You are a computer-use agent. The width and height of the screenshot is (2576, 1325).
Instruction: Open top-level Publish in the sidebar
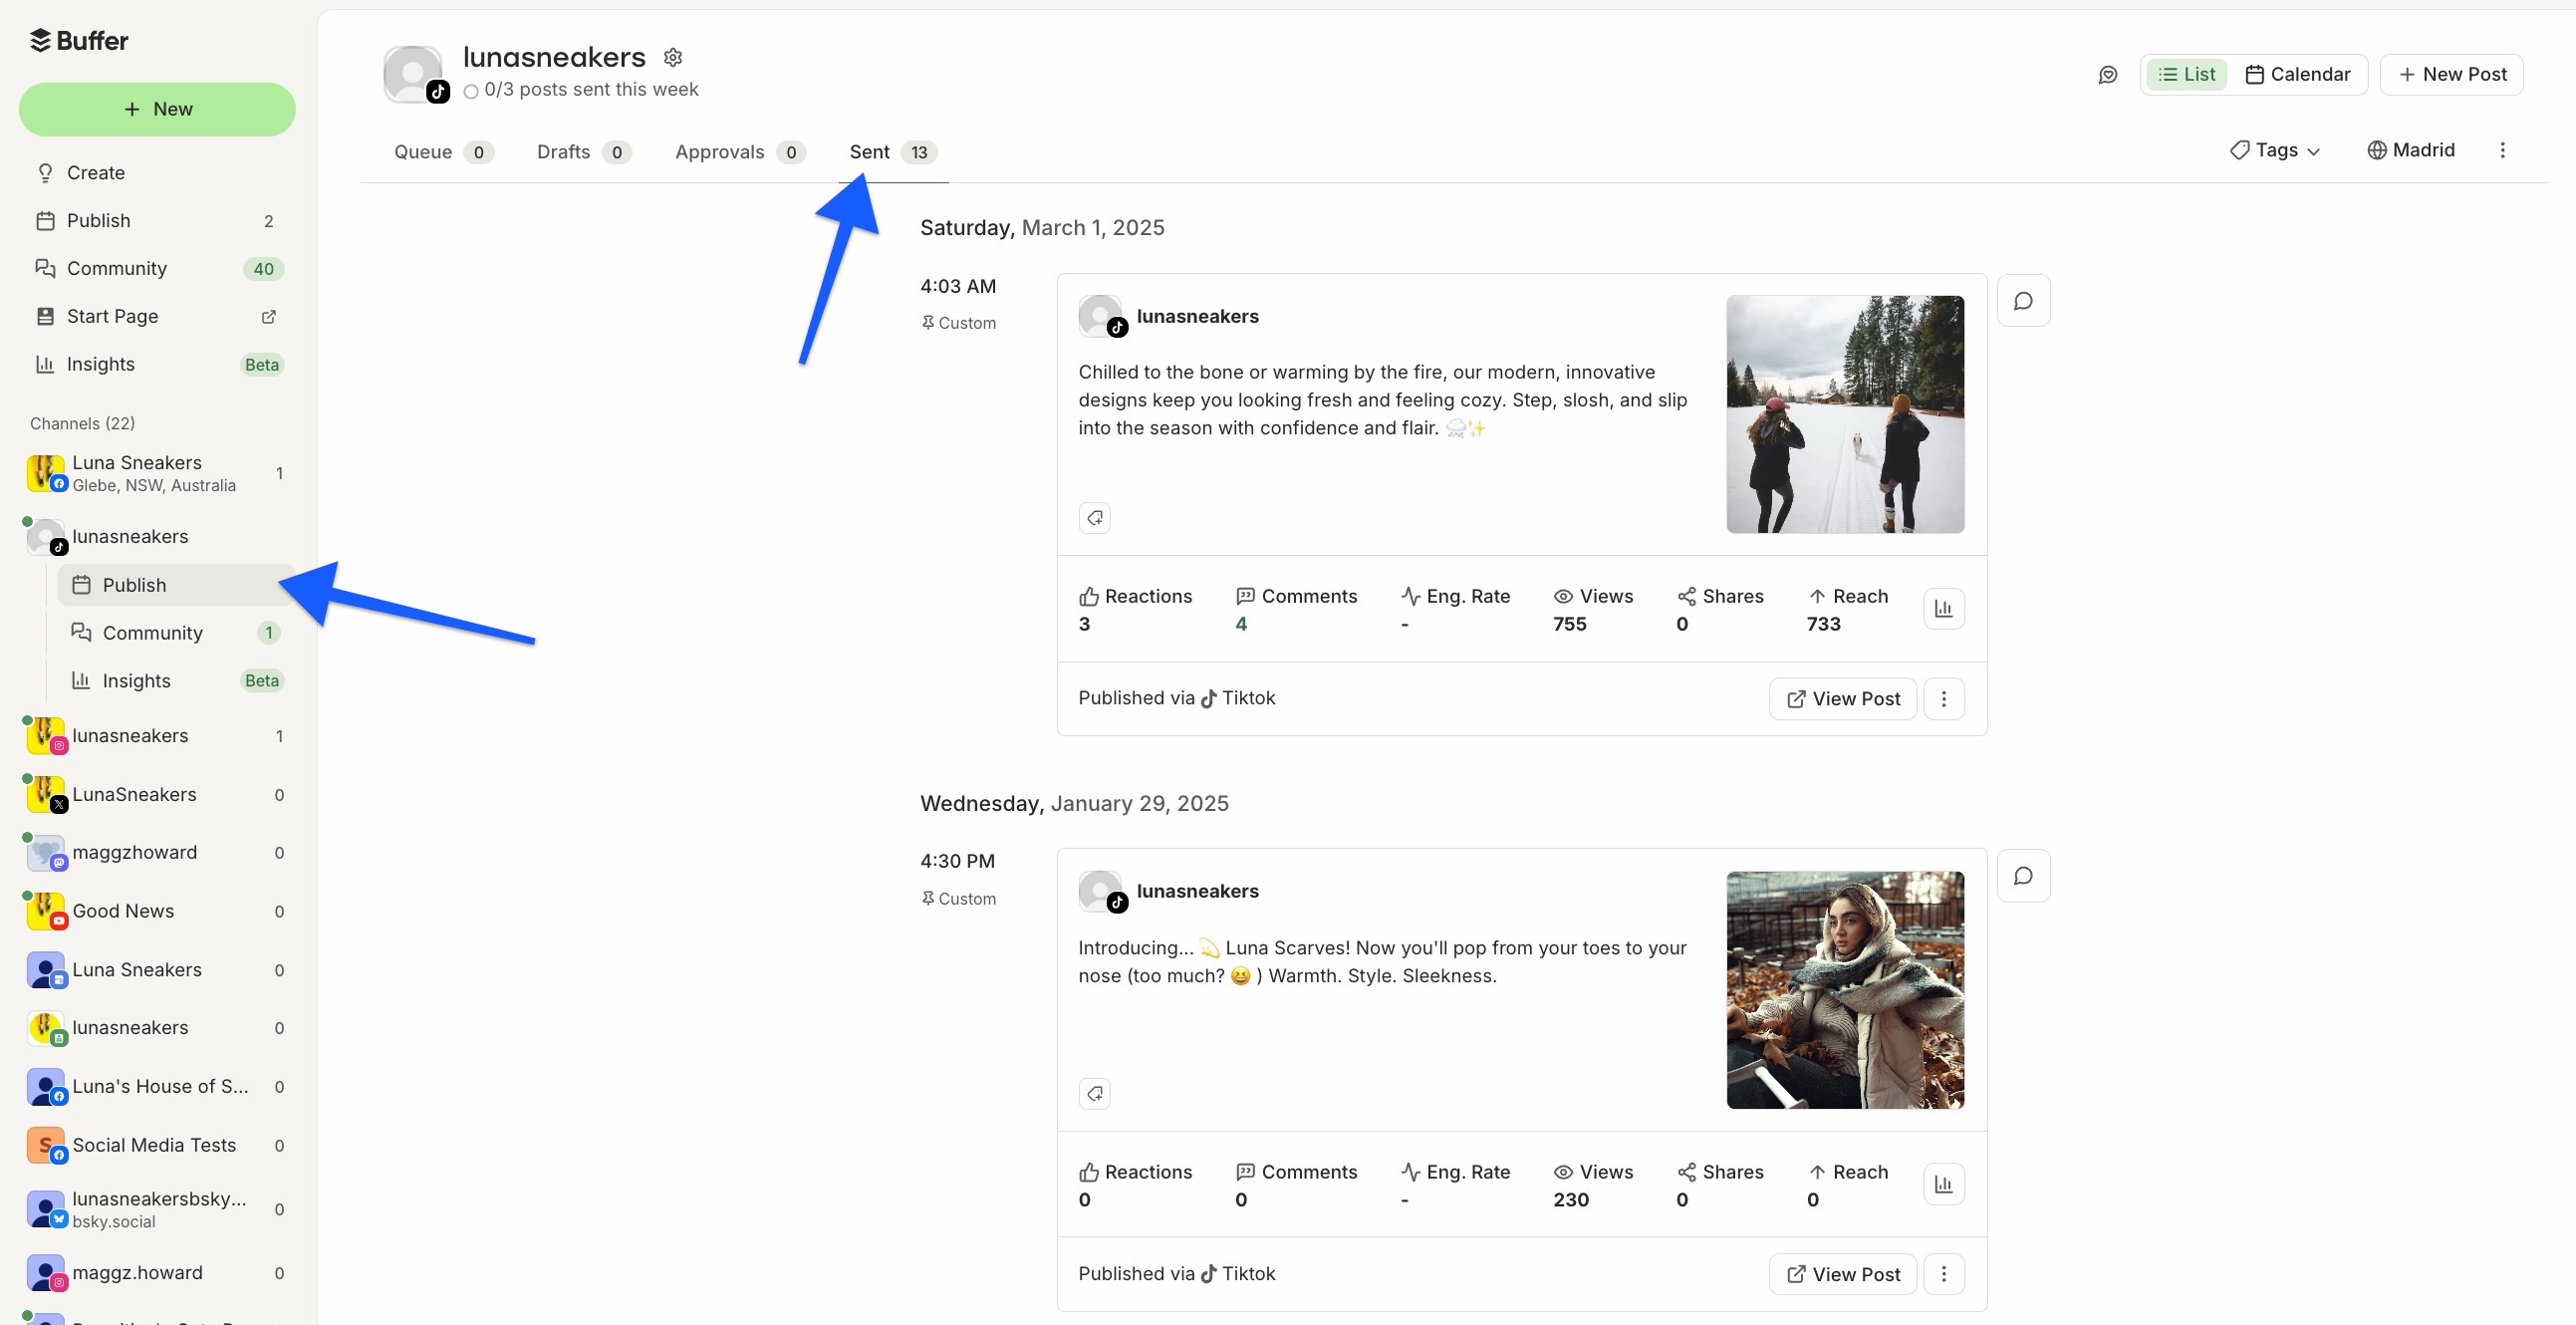tap(157, 221)
